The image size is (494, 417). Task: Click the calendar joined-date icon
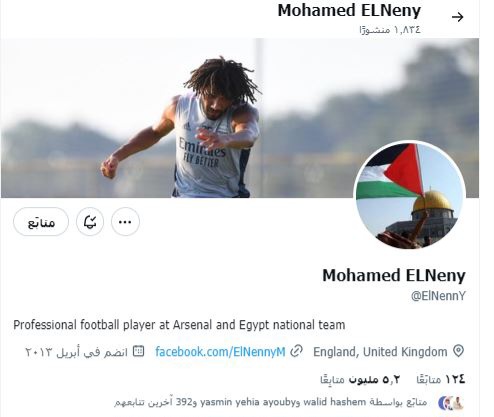(138, 351)
